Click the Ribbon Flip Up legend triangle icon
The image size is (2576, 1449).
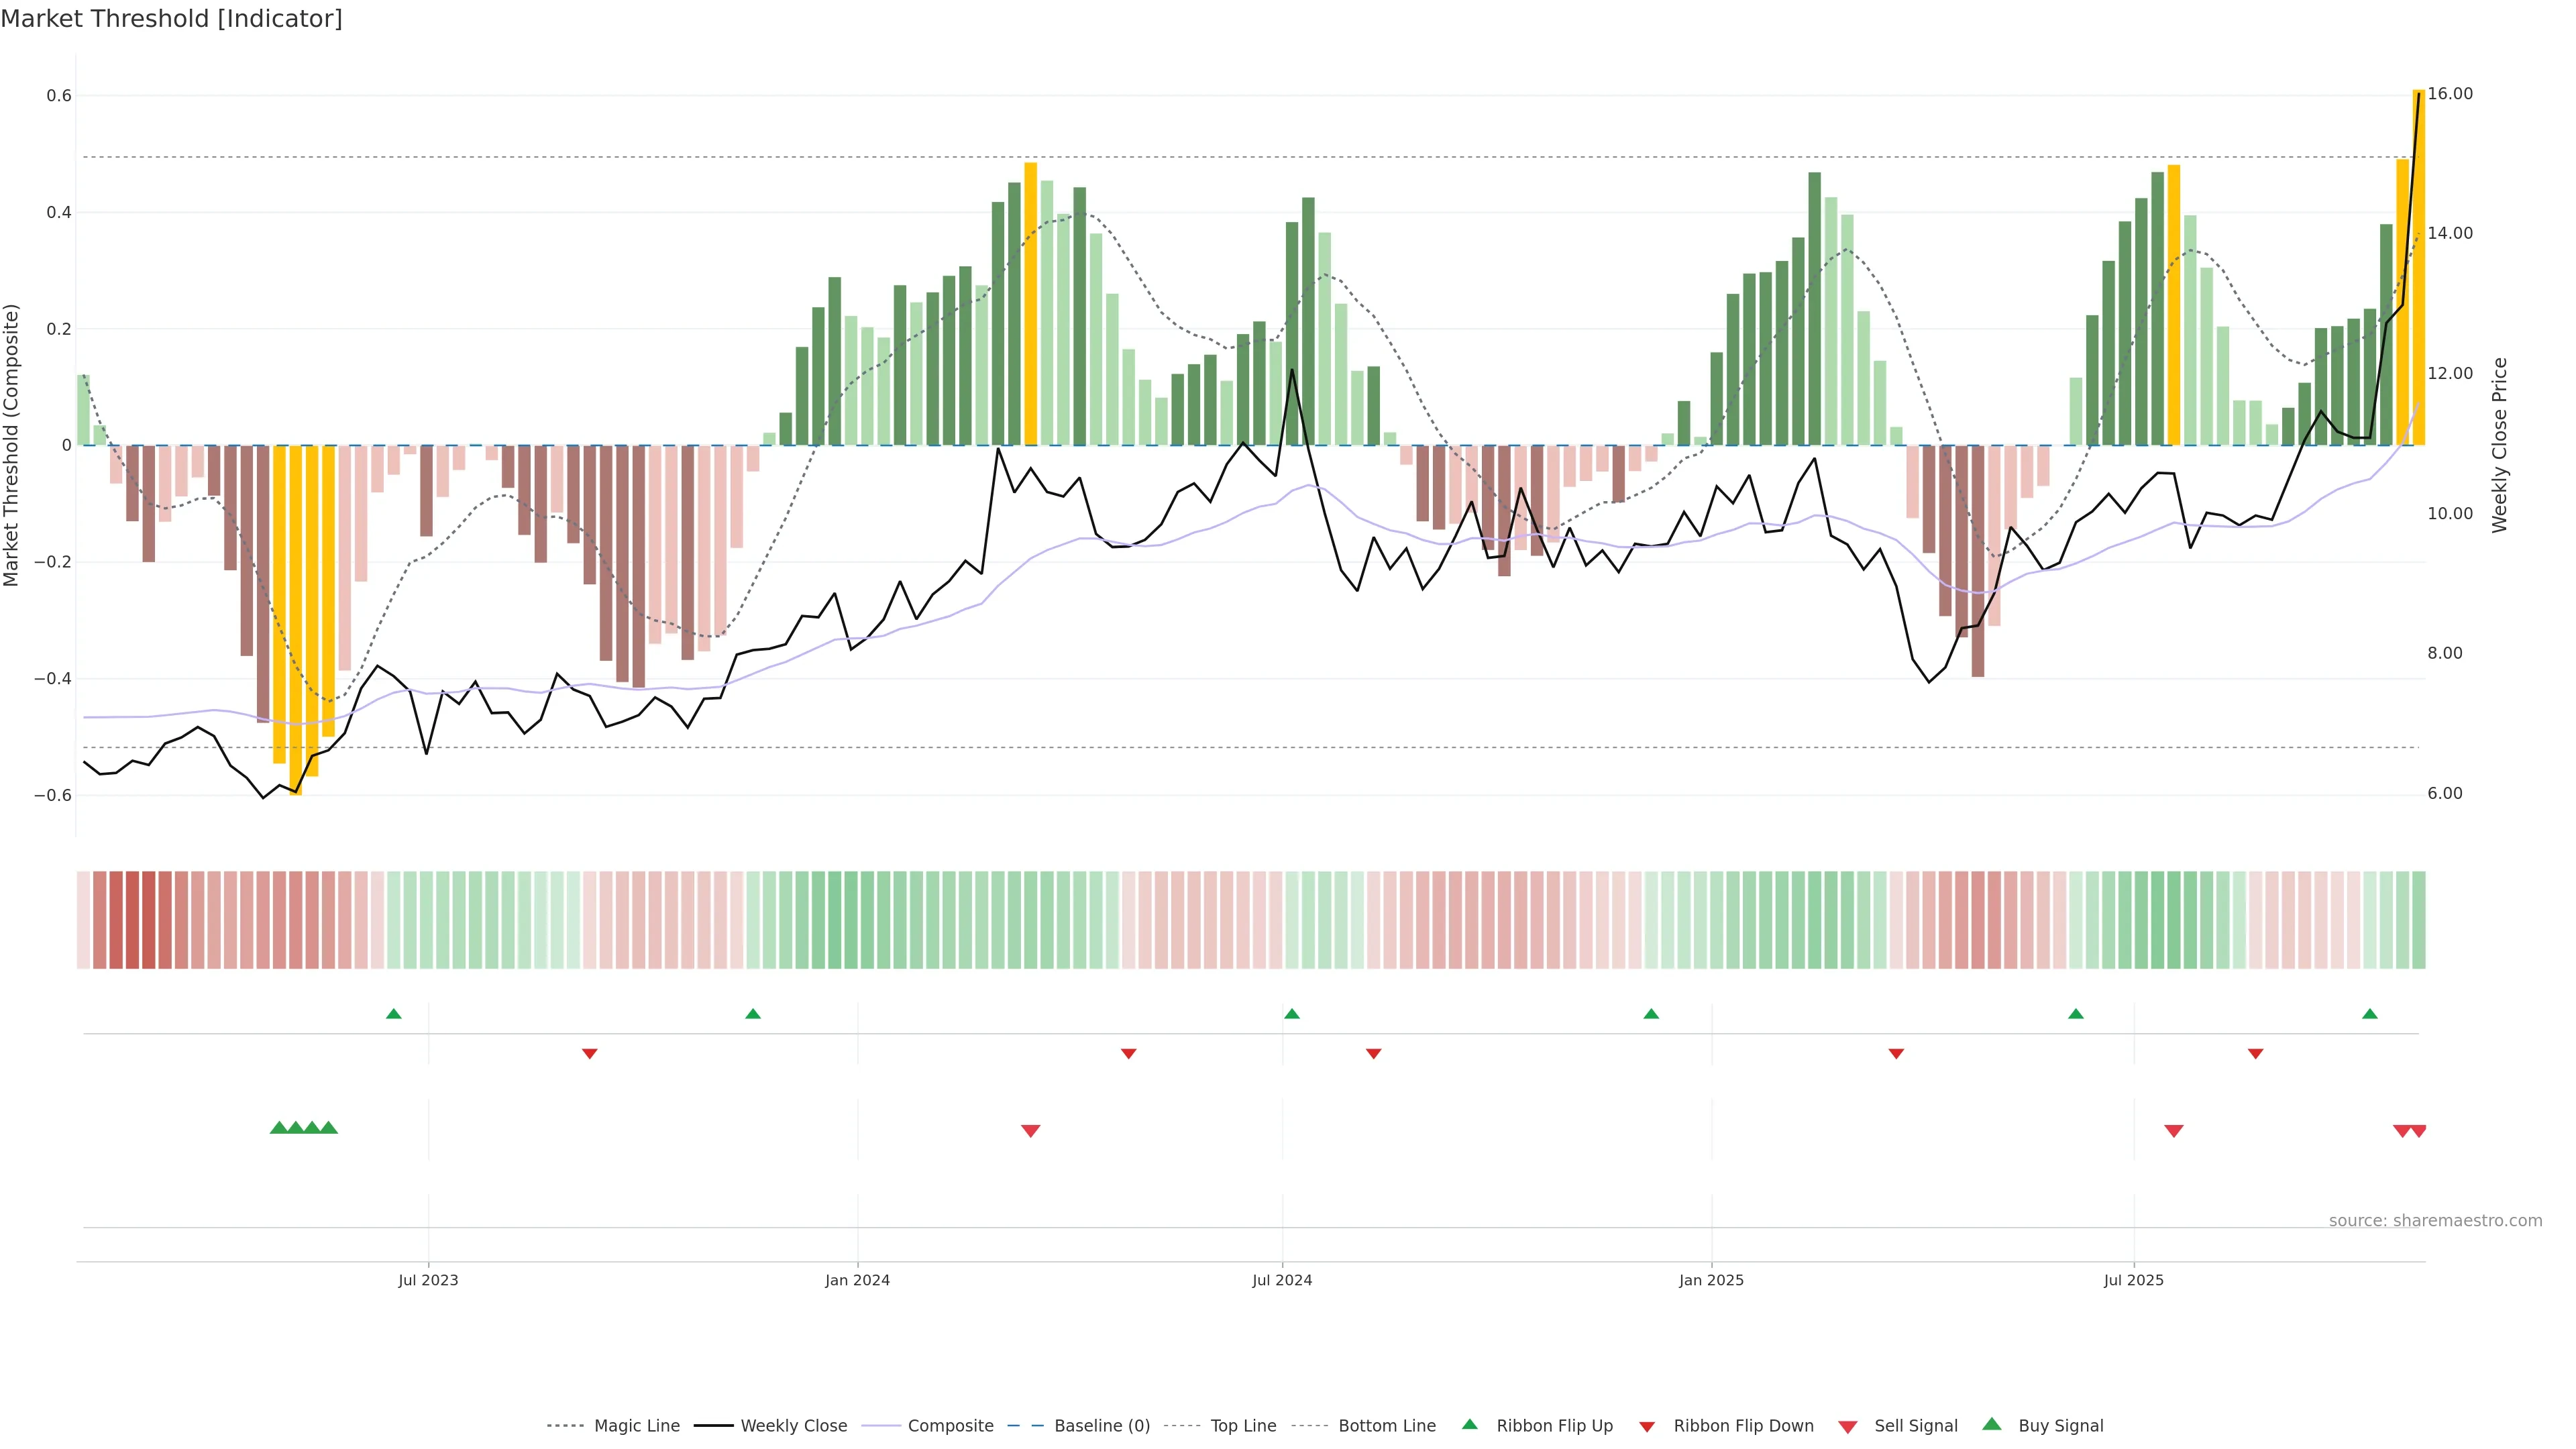1469,1424
